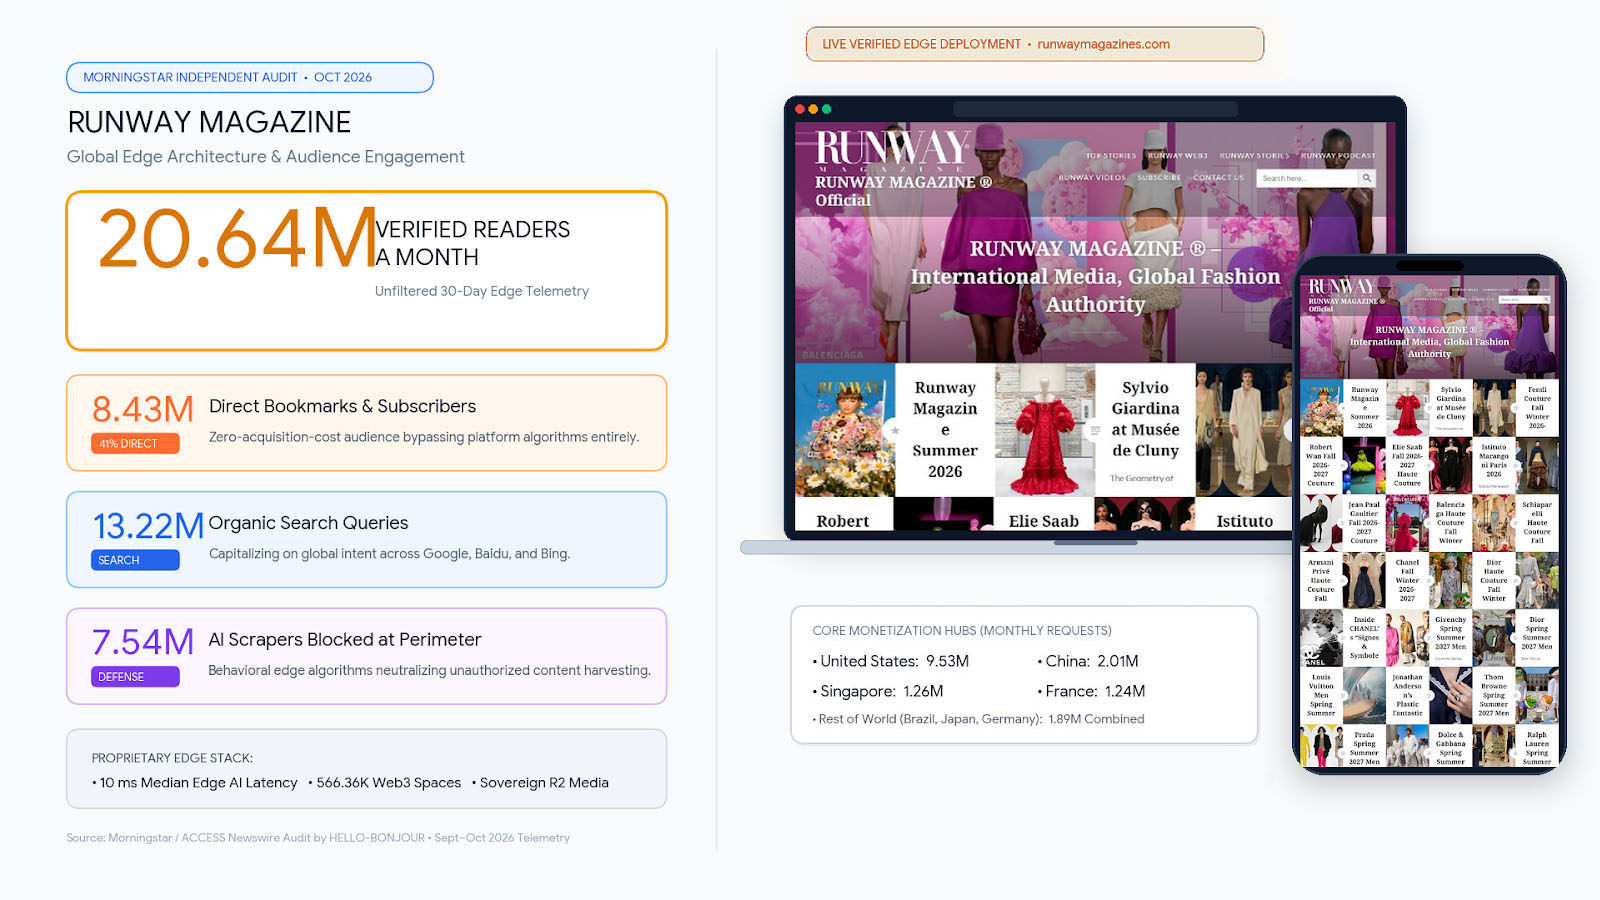This screenshot has height=900, width=1600.
Task: Click the RUNWAY logo in laptop mockup
Action: click(x=892, y=149)
